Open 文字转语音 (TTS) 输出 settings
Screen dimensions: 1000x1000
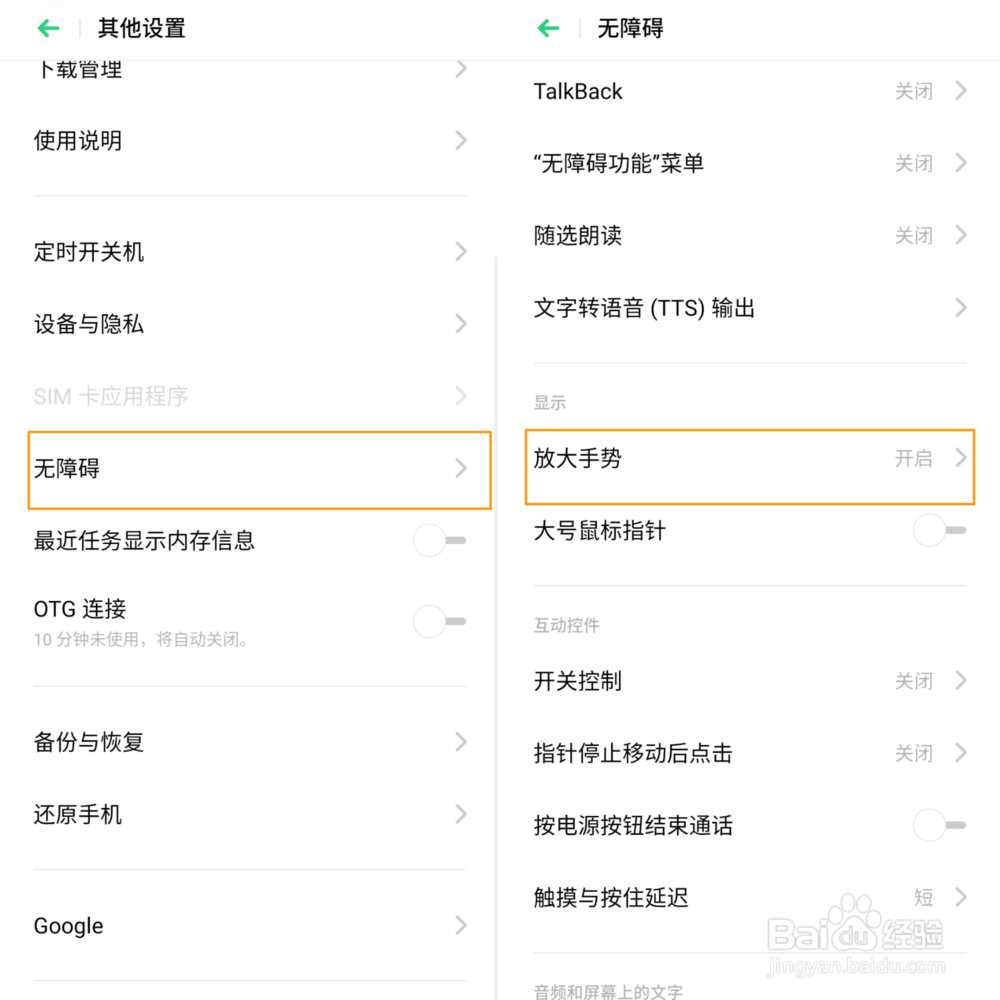pos(750,308)
